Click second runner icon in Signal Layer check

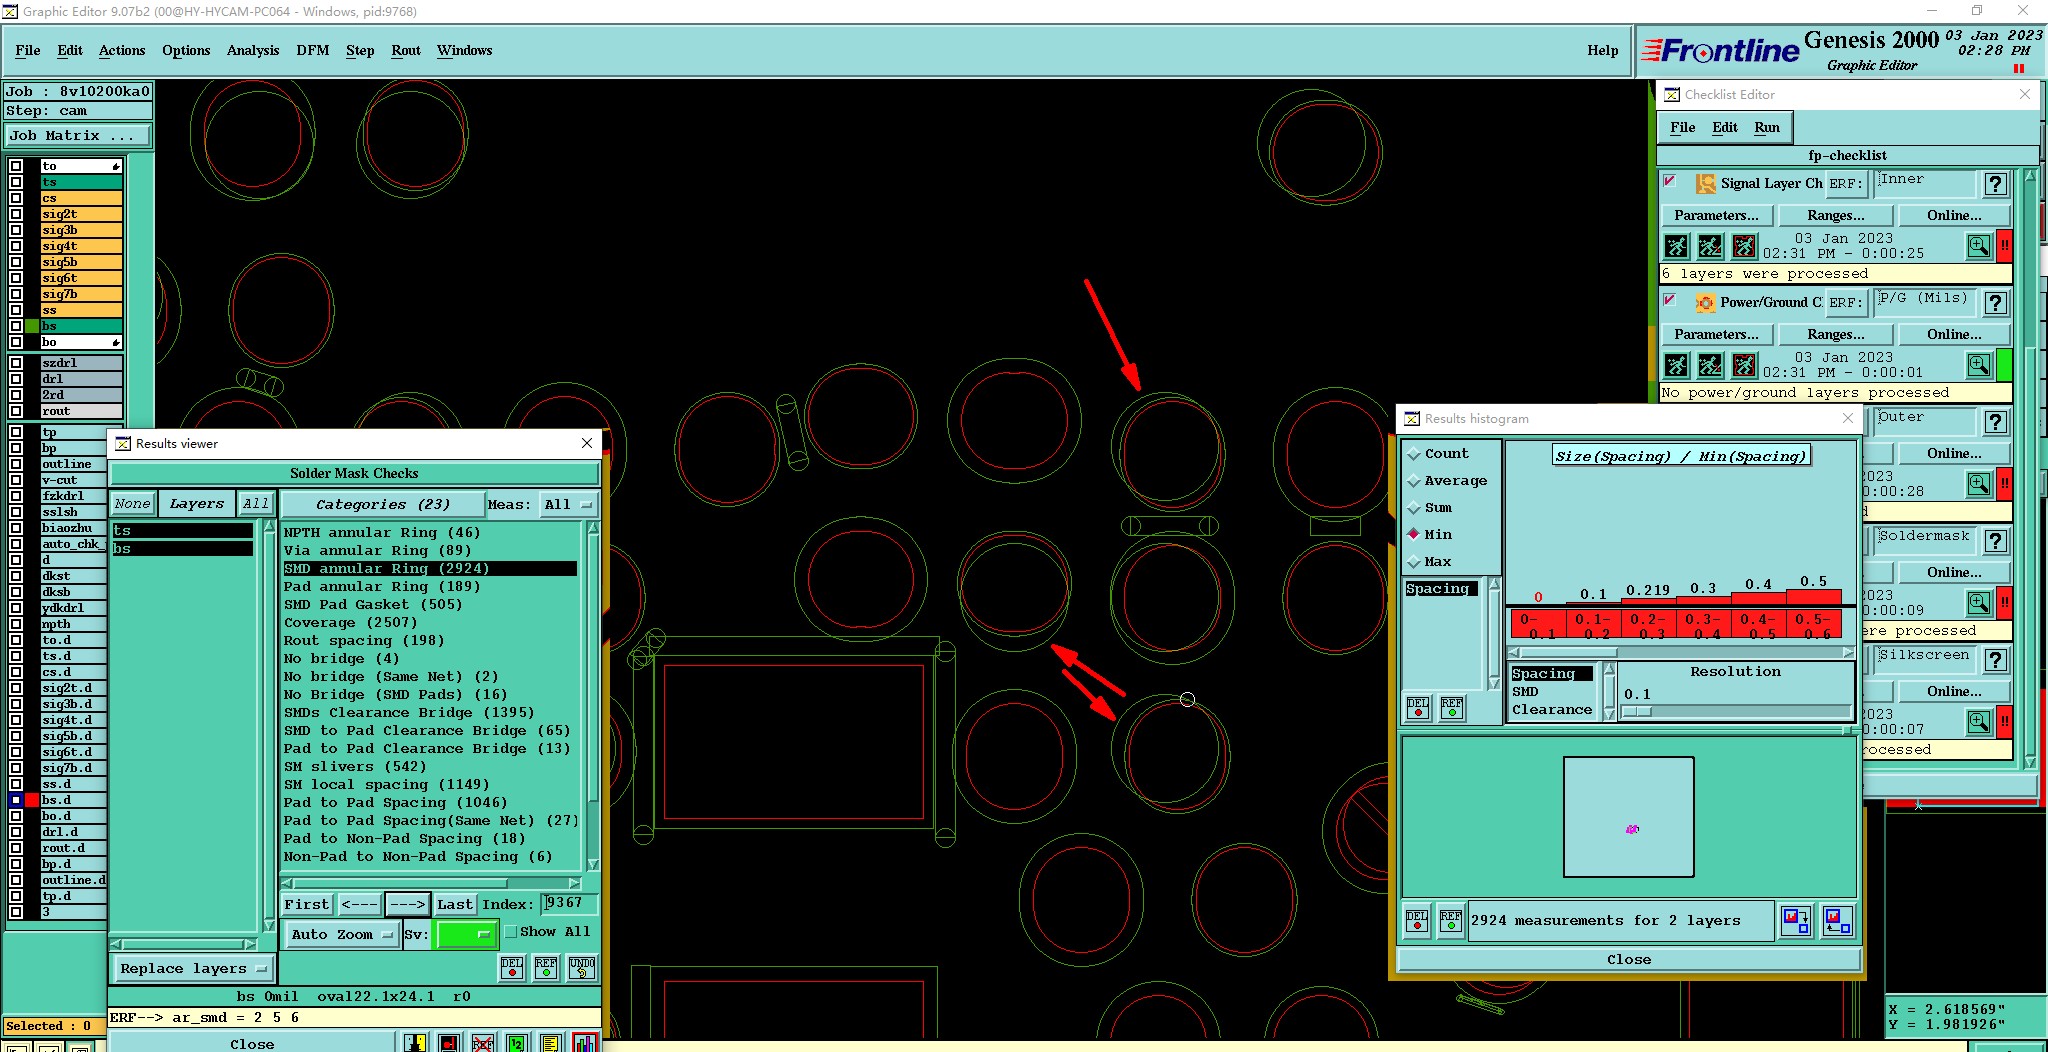click(1711, 246)
